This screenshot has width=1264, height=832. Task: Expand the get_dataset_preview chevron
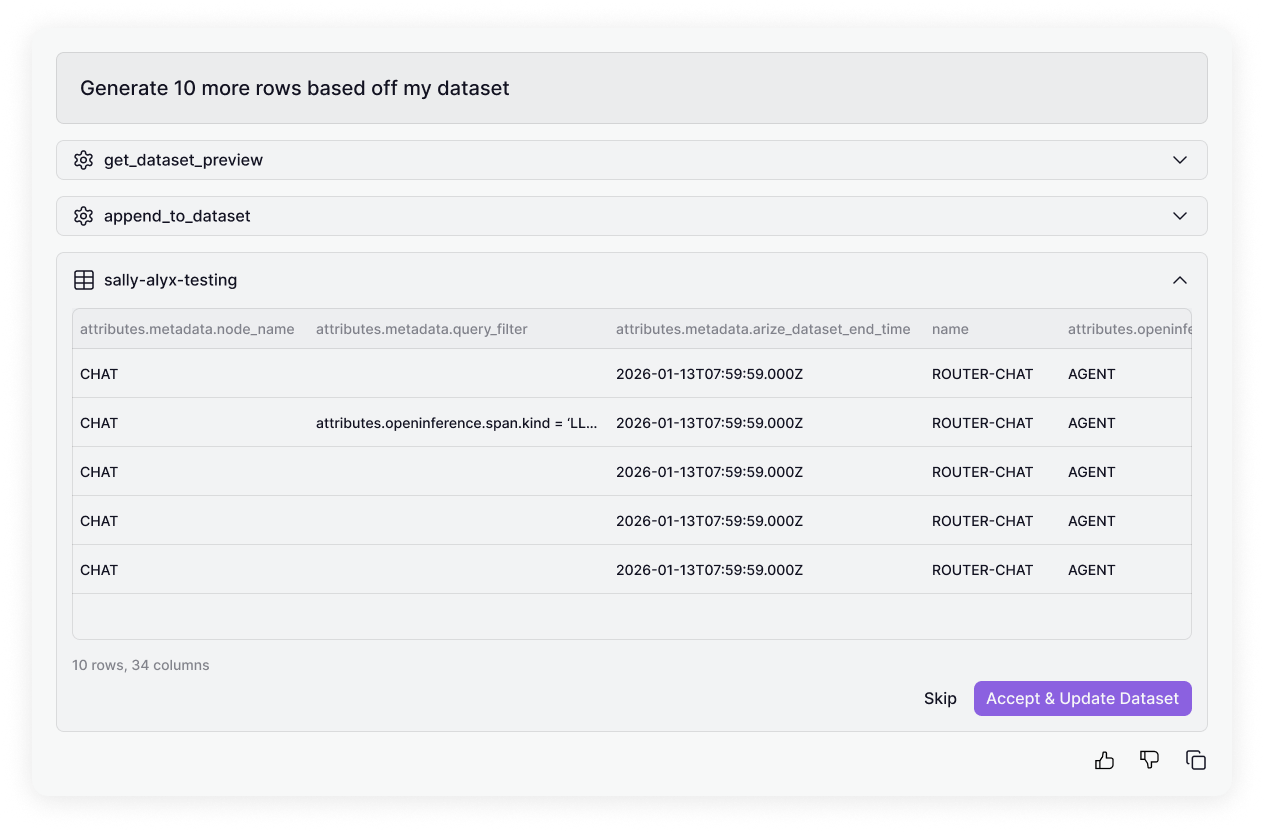(1180, 160)
